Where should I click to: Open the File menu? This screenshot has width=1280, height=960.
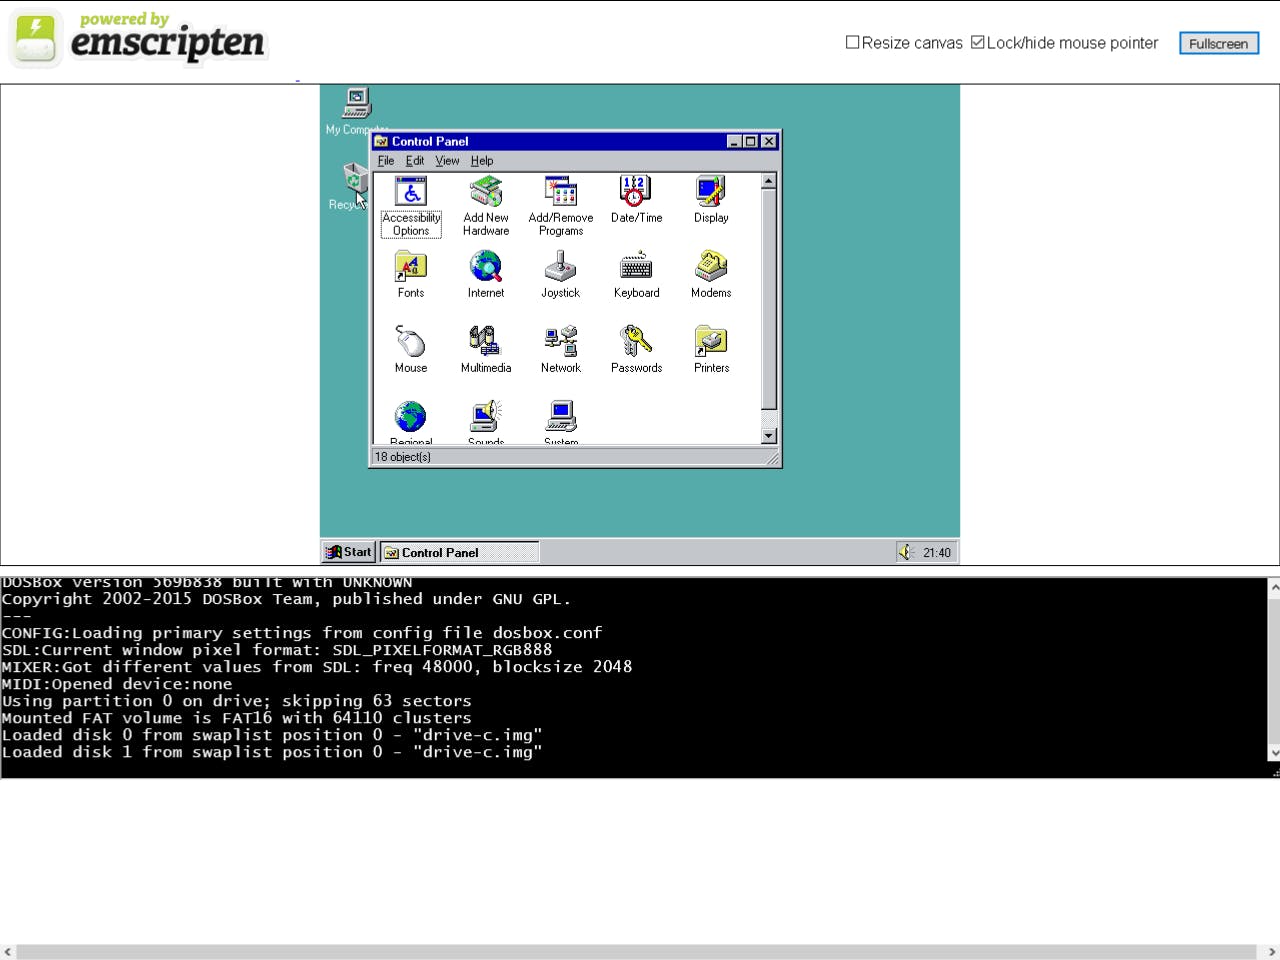point(386,161)
